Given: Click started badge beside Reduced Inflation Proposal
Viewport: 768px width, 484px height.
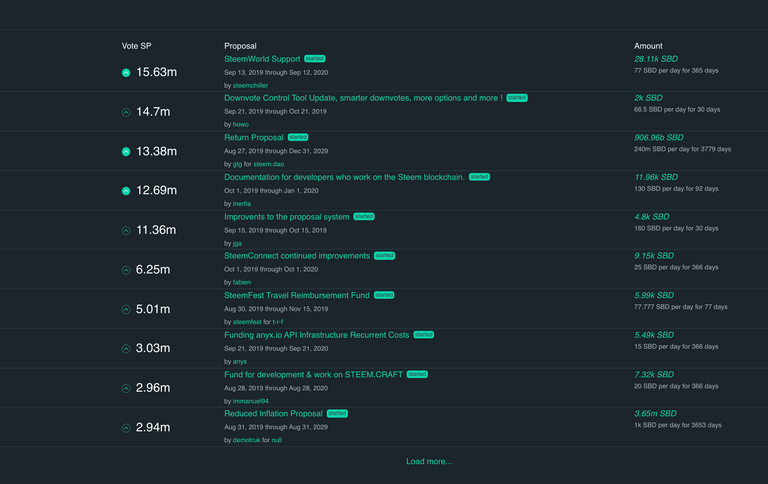Looking at the screenshot, I should pyautogui.click(x=337, y=413).
